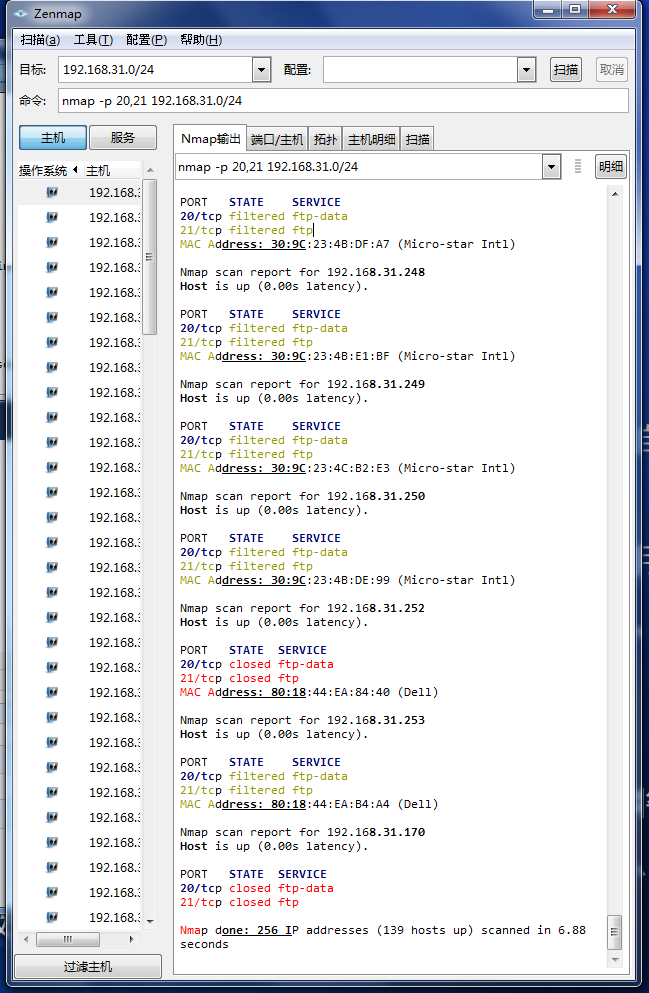Select the 服务 services toggle button
Viewport: 649px width, 993px height.
[x=123, y=137]
